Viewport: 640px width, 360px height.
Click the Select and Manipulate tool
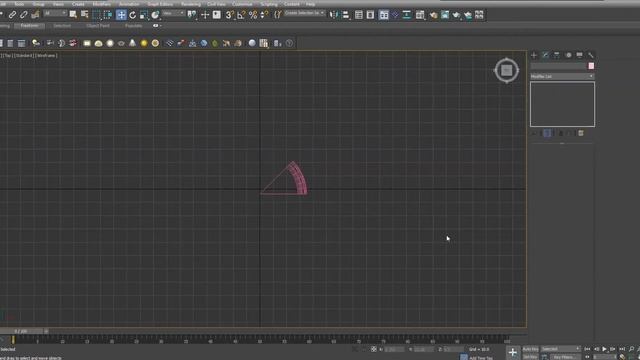click(205, 15)
